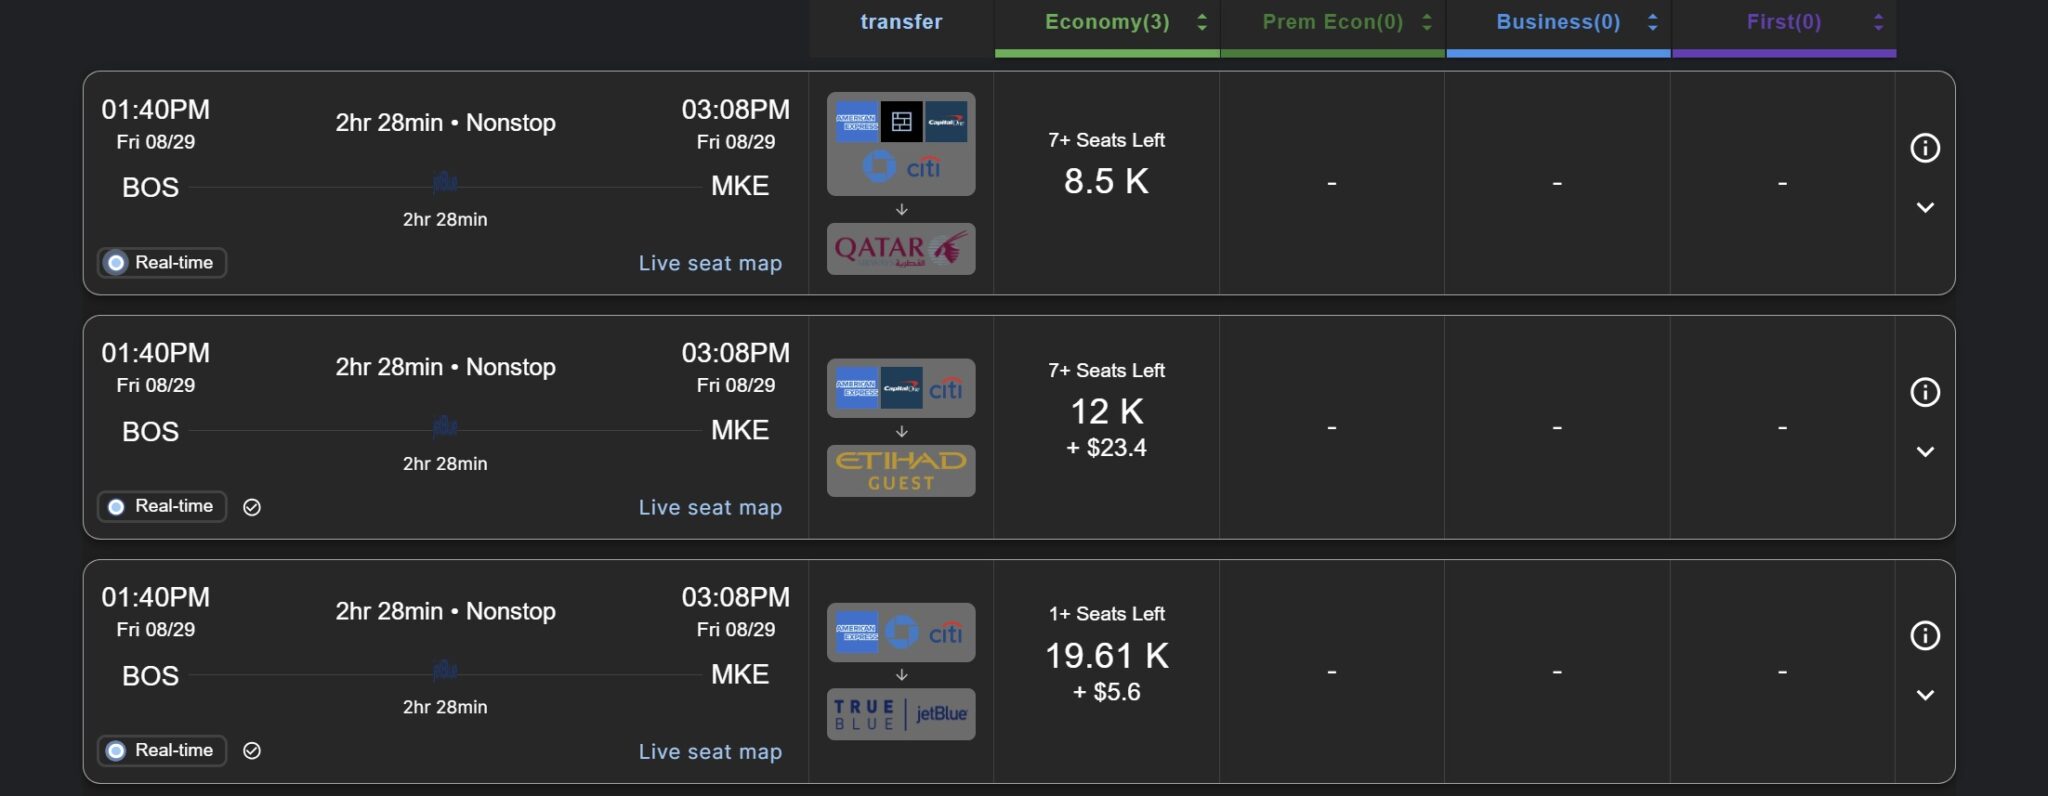
Task: Click info icon on Qatar flight row
Action: click(x=1925, y=148)
